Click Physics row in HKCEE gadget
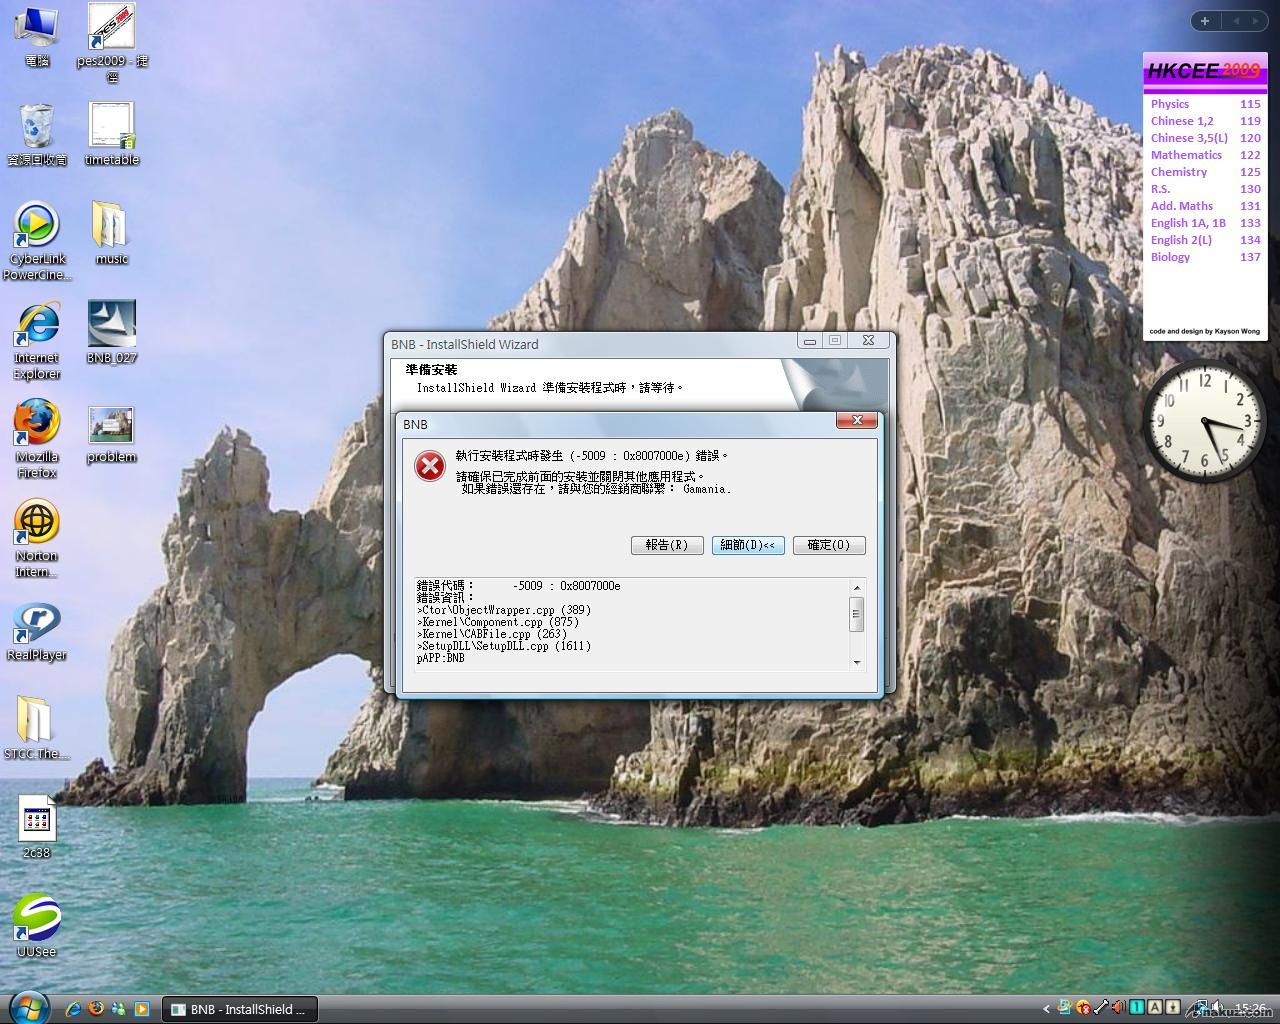This screenshot has height=1024, width=1280. pos(1205,104)
